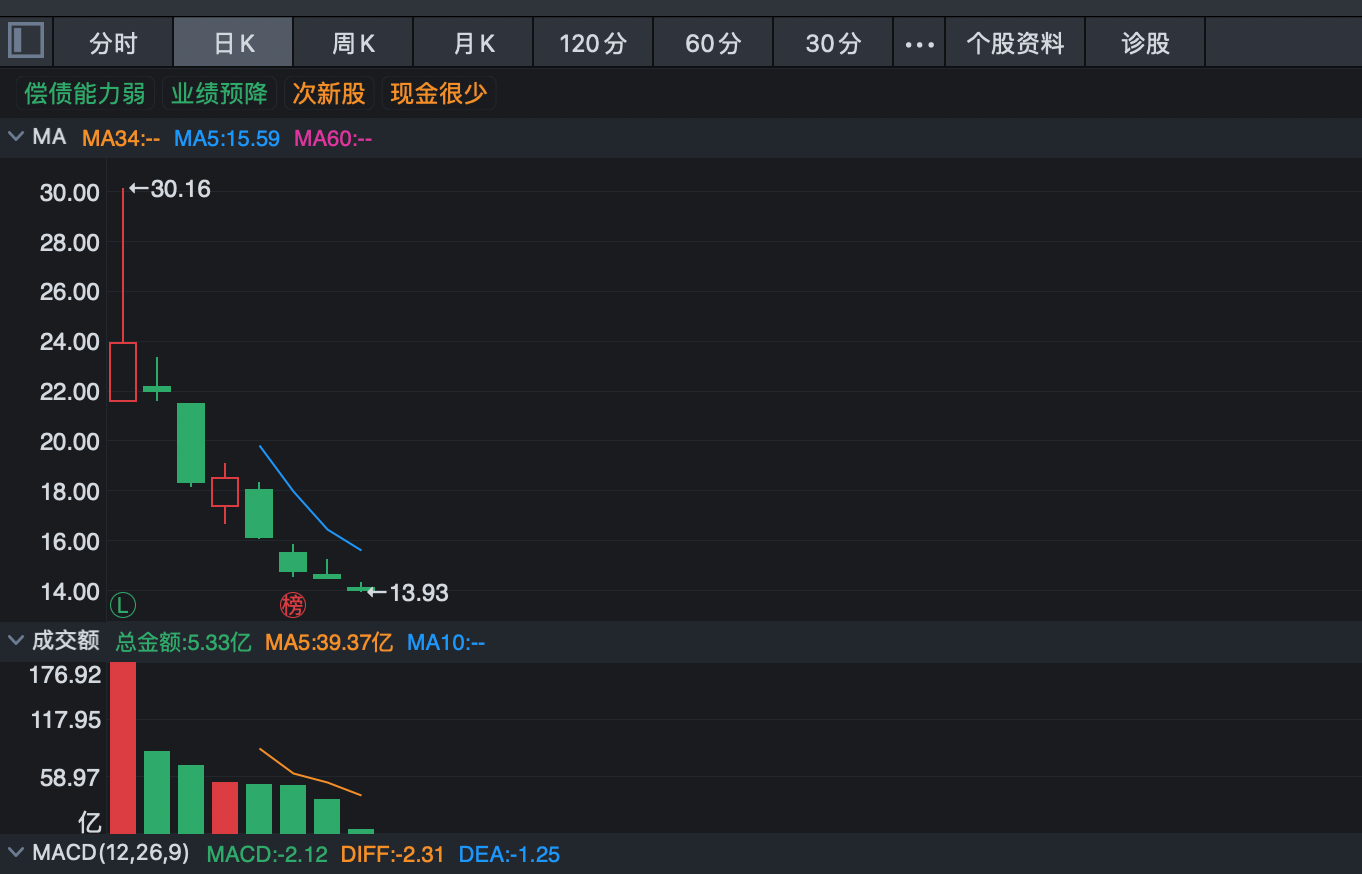Open 个股资料 tab
Image resolution: width=1362 pixels, height=874 pixels.
click(1015, 44)
